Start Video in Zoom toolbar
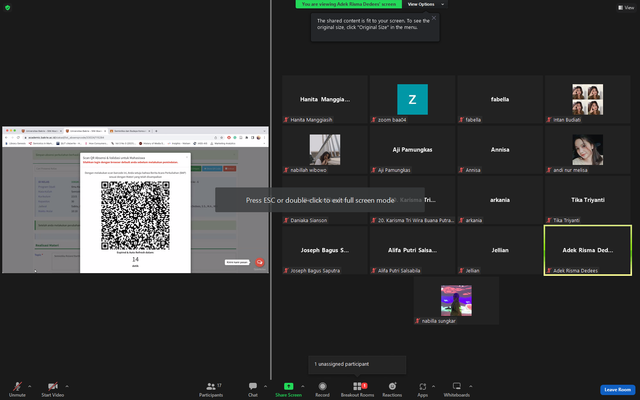 coord(53,389)
